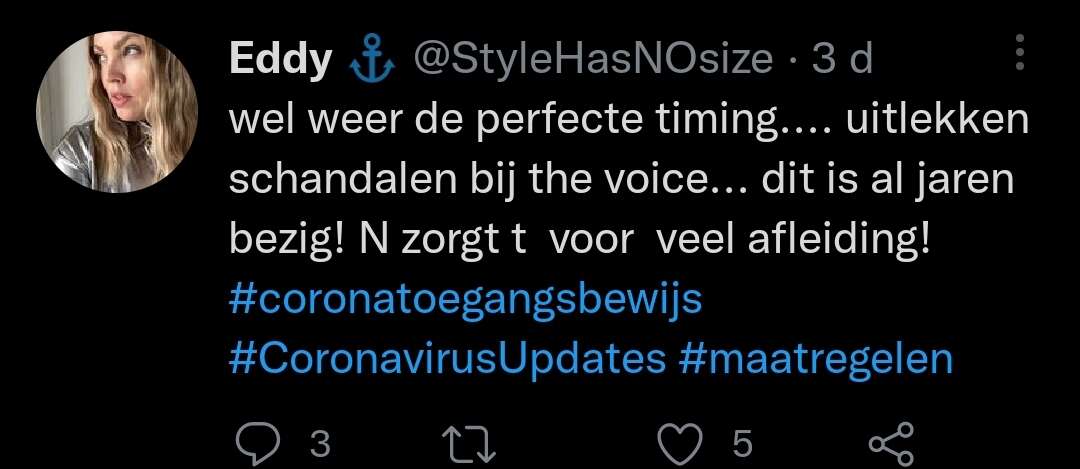Screen dimensions: 1080x469
Task: Open the three-dot more options menu
Action: [x=1020, y=52]
